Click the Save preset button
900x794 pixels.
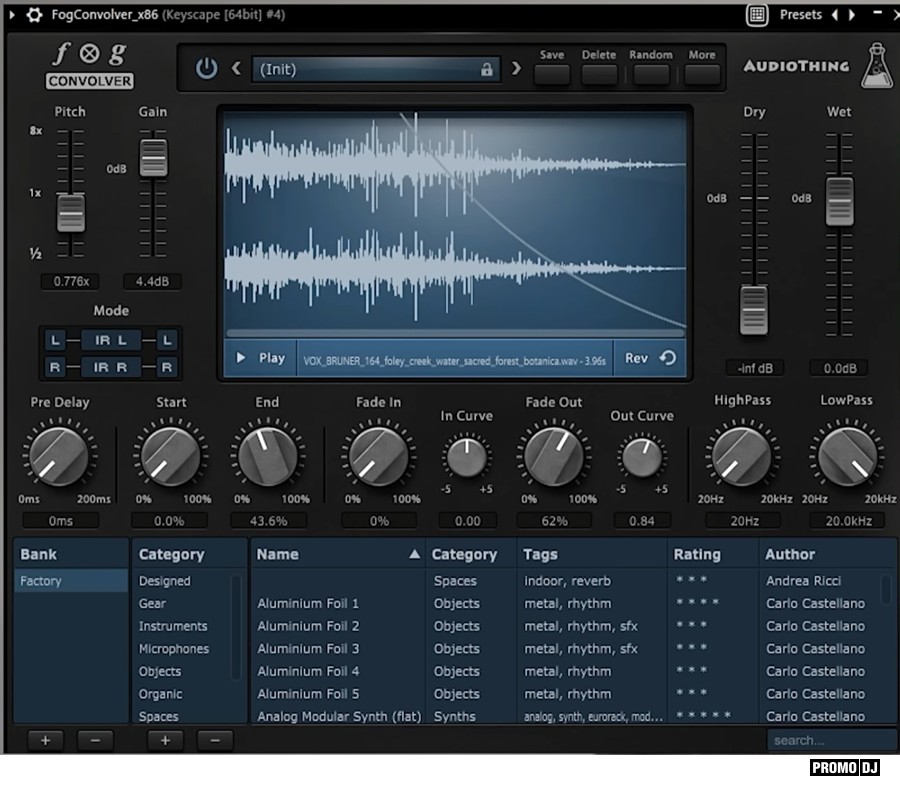552,74
